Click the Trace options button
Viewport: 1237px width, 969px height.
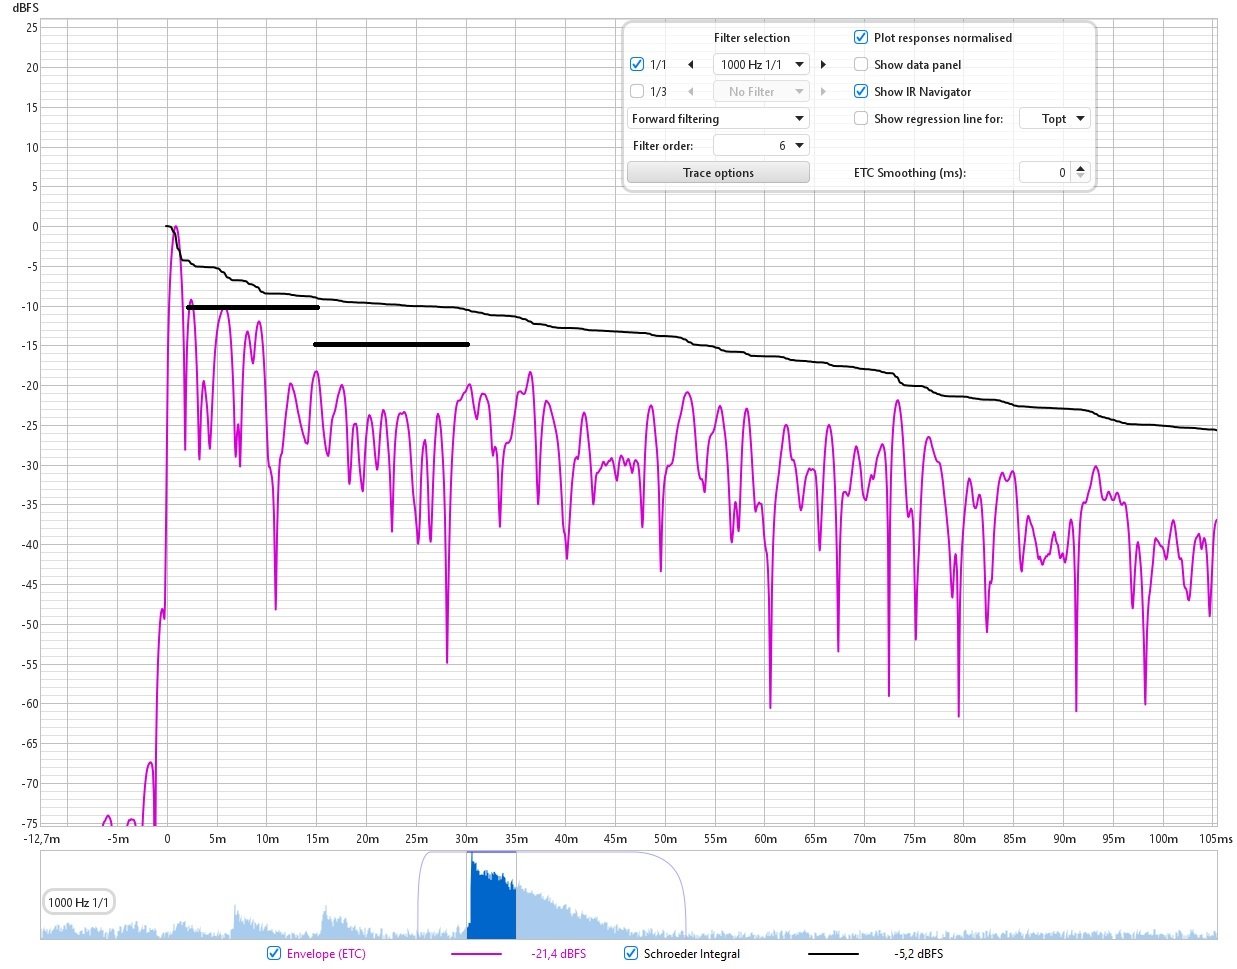click(718, 173)
